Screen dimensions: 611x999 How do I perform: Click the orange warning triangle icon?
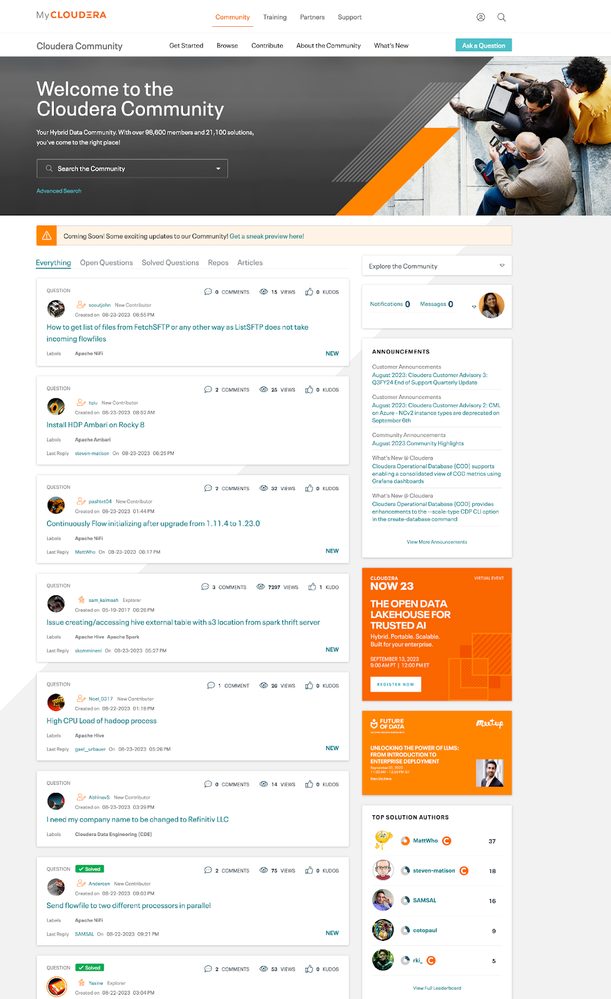47,236
